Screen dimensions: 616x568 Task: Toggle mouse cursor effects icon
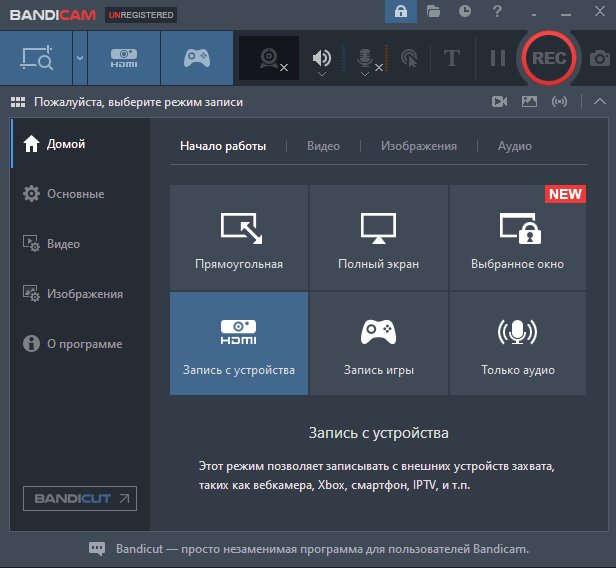click(409, 58)
